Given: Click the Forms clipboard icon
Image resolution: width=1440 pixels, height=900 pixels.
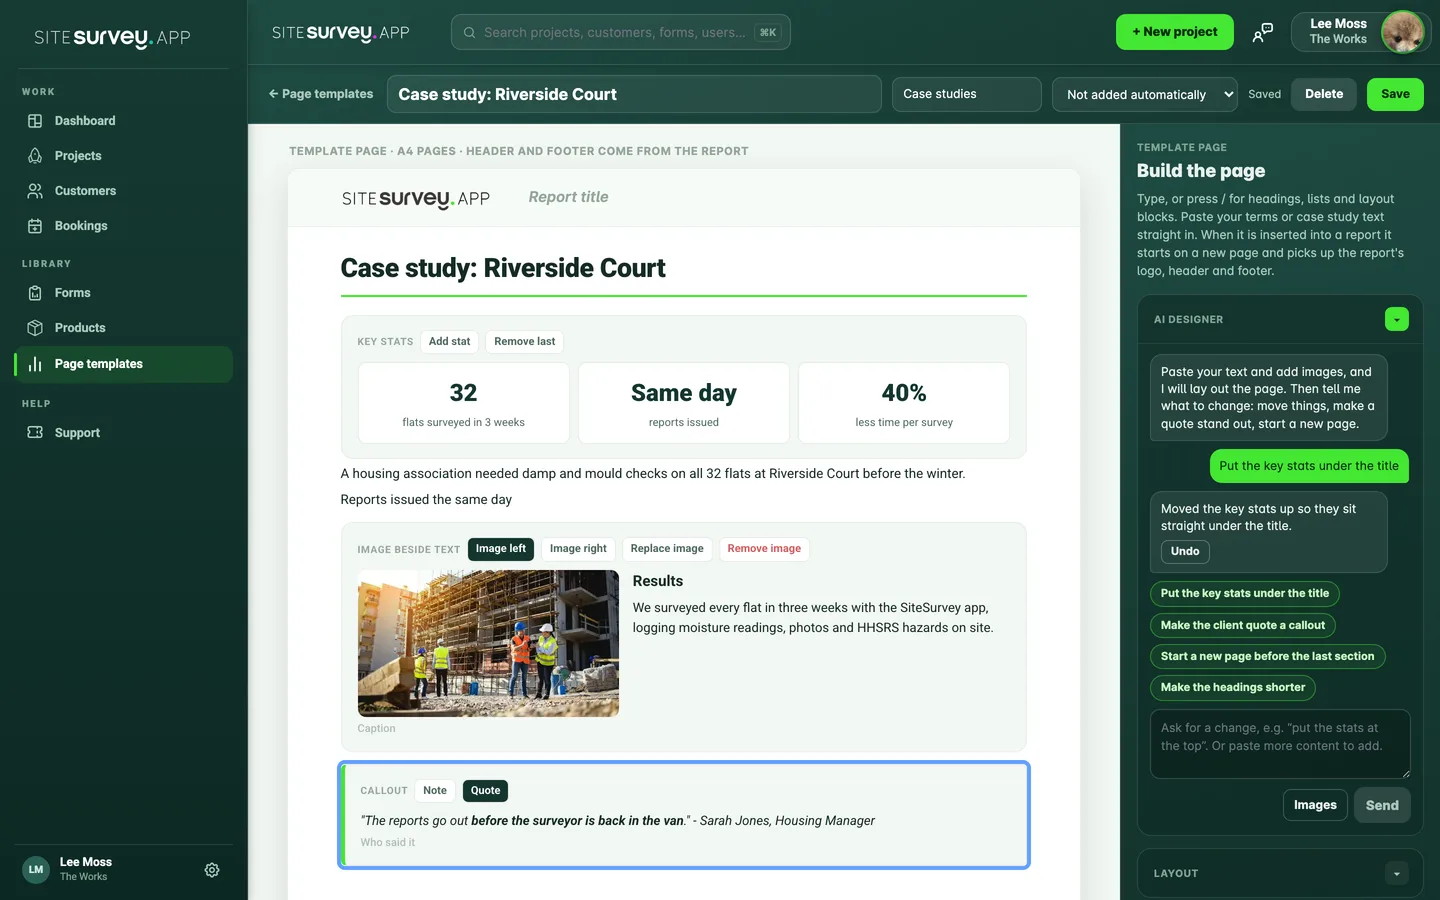Looking at the screenshot, I should pos(35,293).
